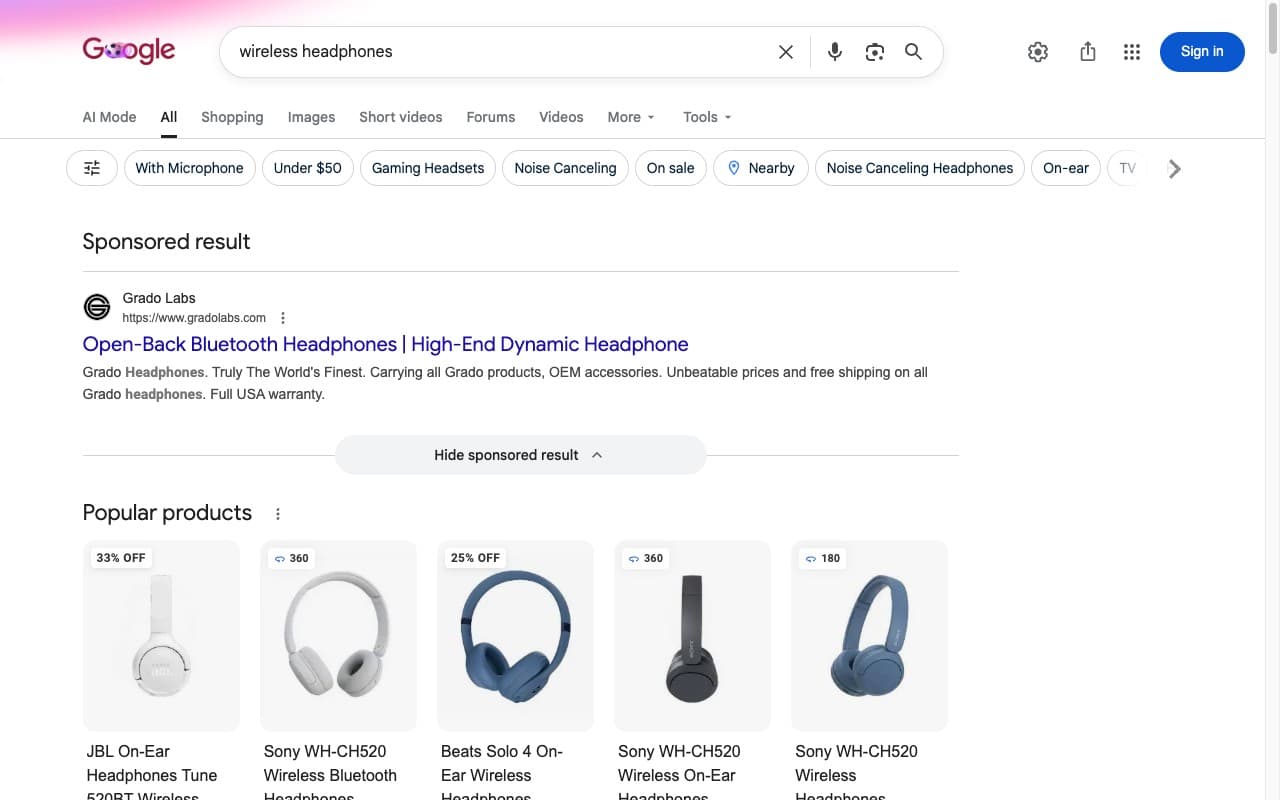
Task: Expand the Tools dropdown
Action: 707,117
